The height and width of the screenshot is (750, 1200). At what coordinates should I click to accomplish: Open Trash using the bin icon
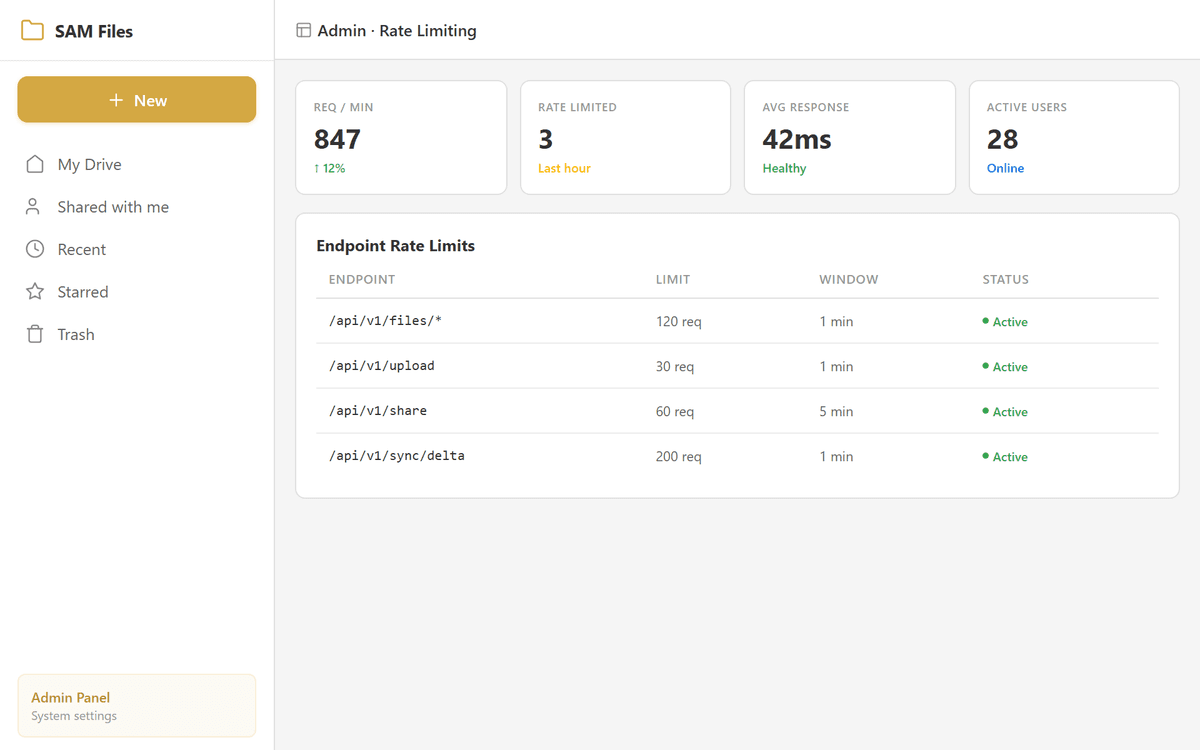click(x=35, y=334)
